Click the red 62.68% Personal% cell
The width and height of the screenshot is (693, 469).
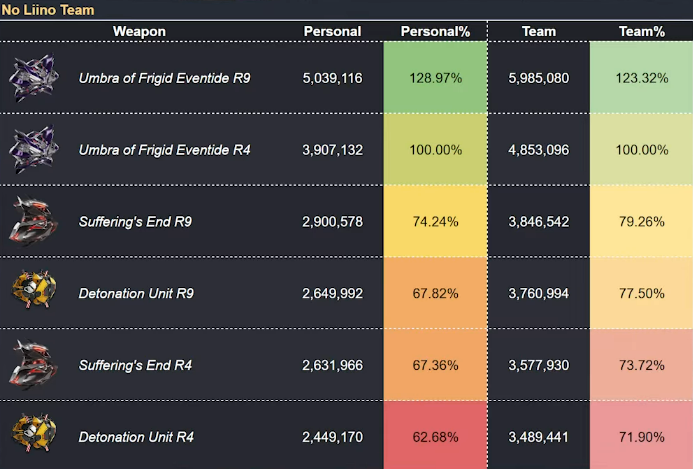pyautogui.click(x=435, y=437)
